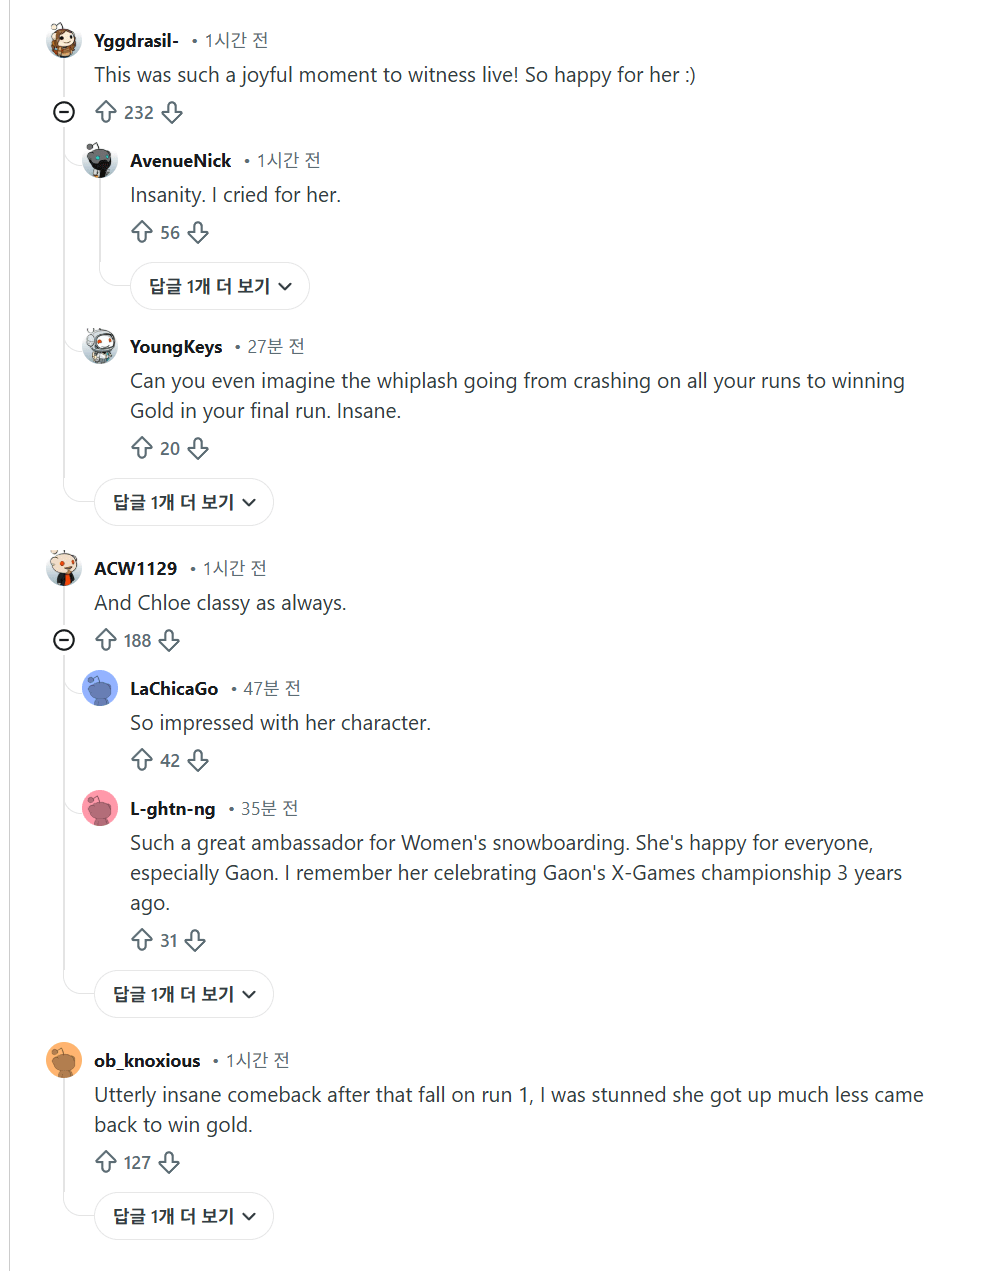Open ACW1129's user profile
The image size is (985, 1271).
click(135, 567)
